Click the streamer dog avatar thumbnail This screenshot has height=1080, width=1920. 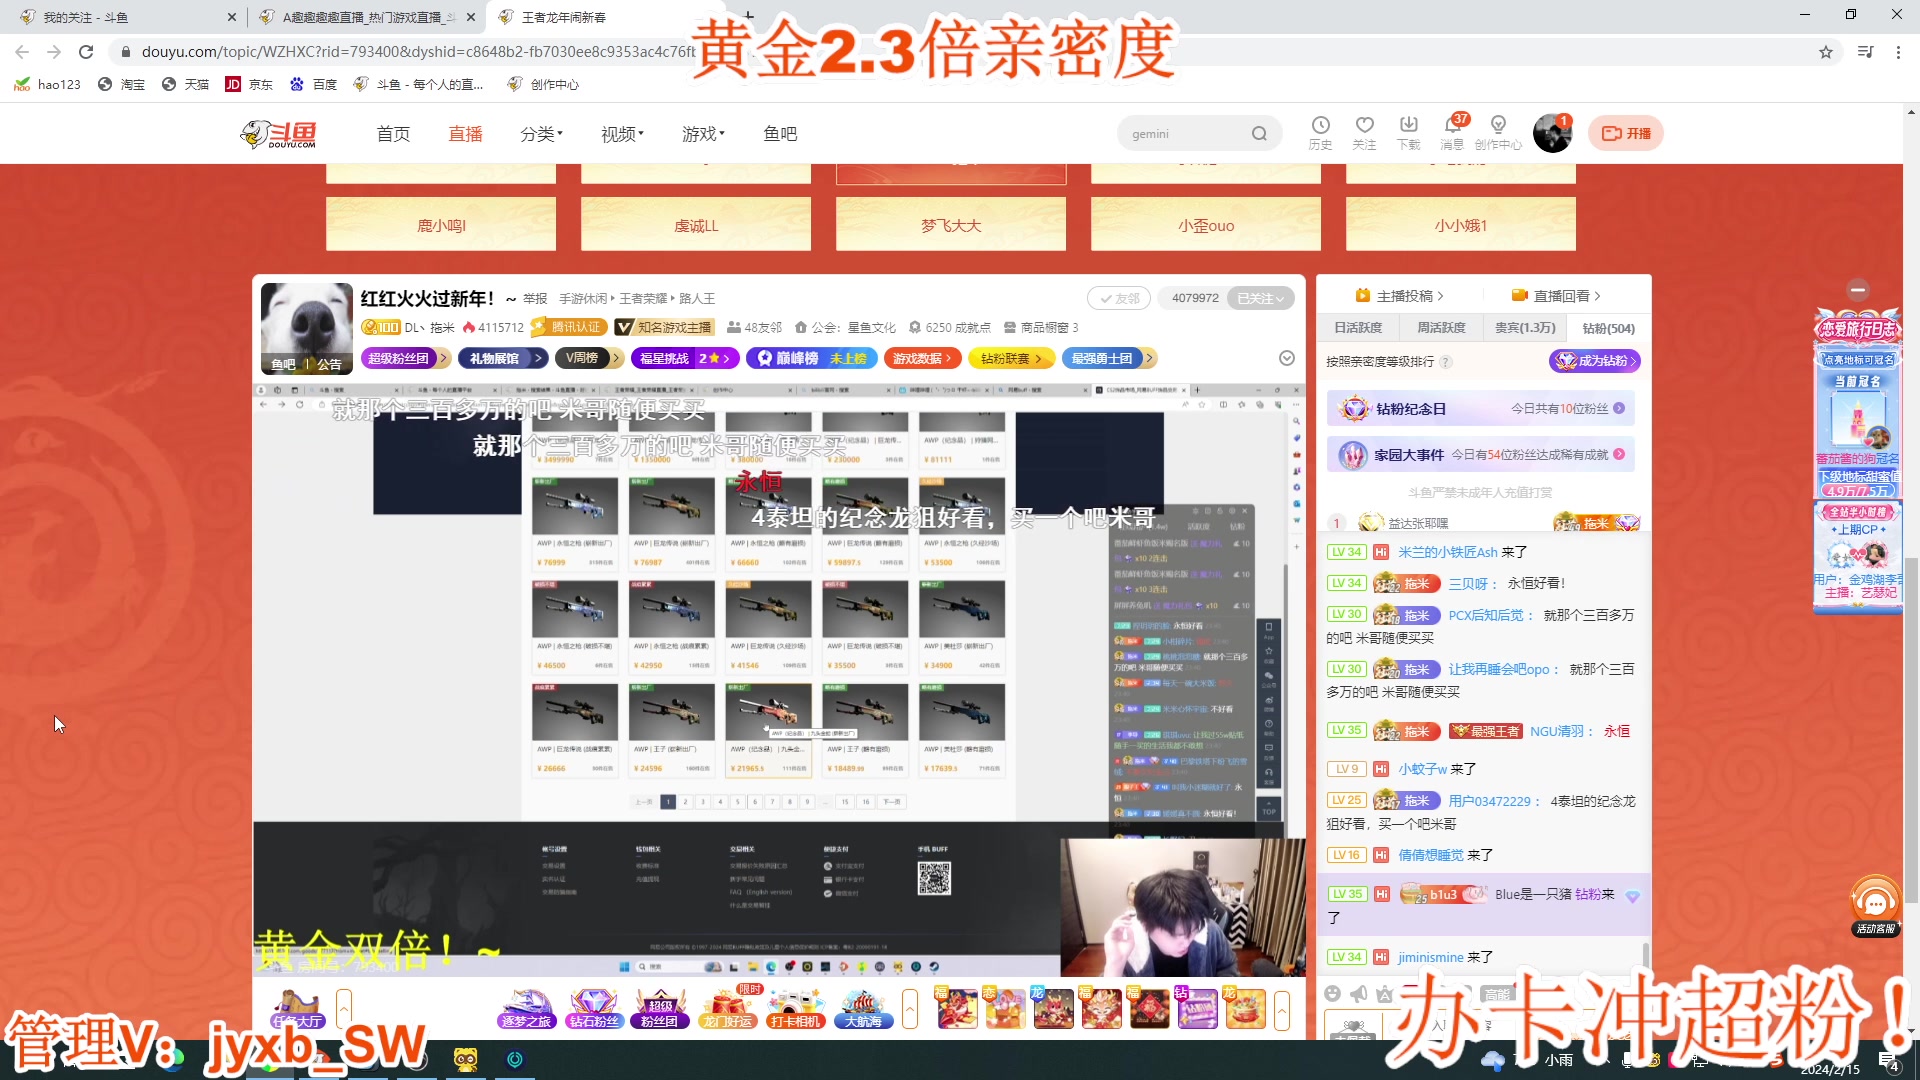coord(306,329)
